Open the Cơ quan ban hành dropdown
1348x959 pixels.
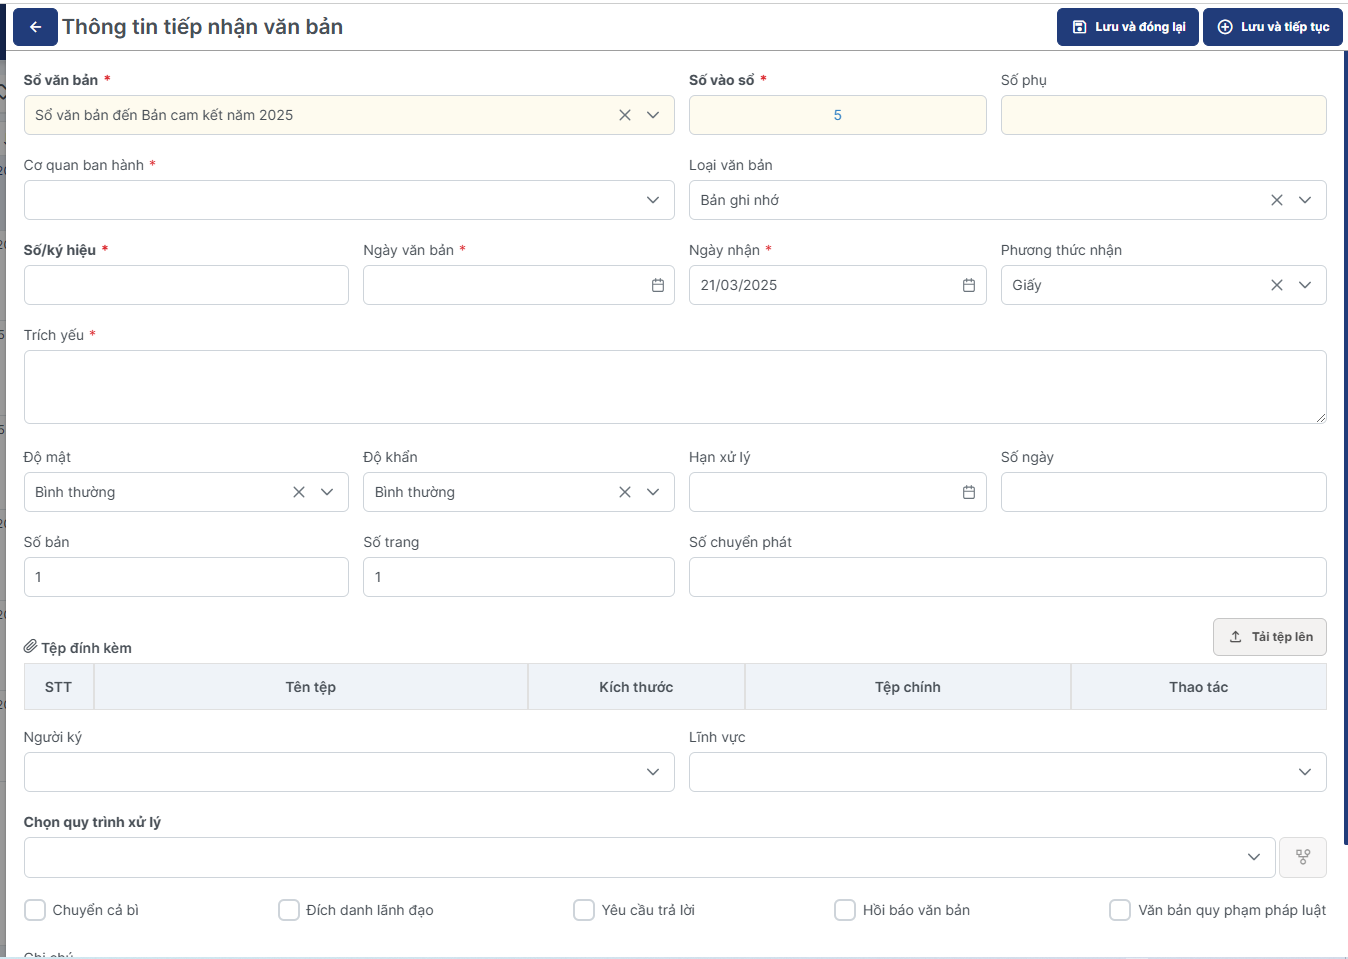(653, 200)
